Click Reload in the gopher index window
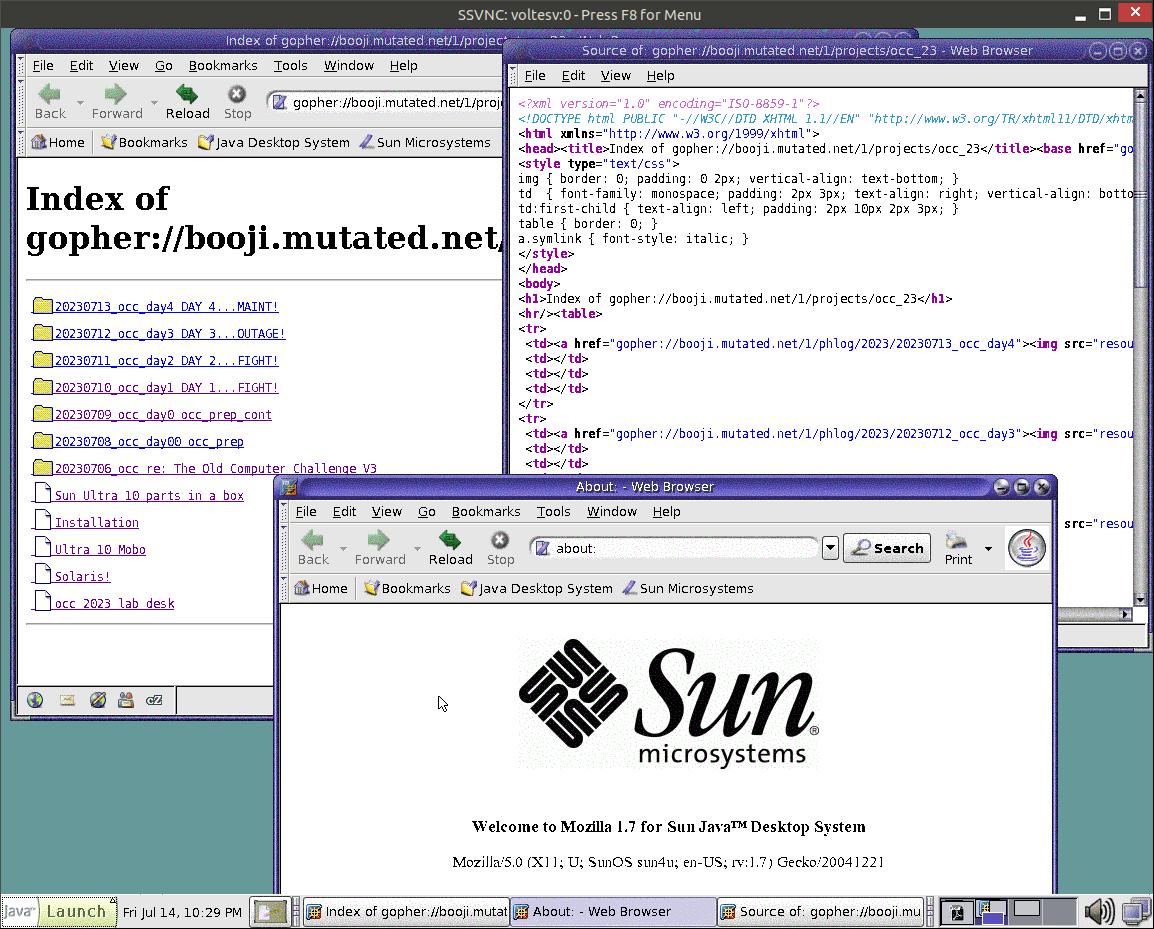Image resolution: width=1154 pixels, height=929 pixels. point(187,102)
